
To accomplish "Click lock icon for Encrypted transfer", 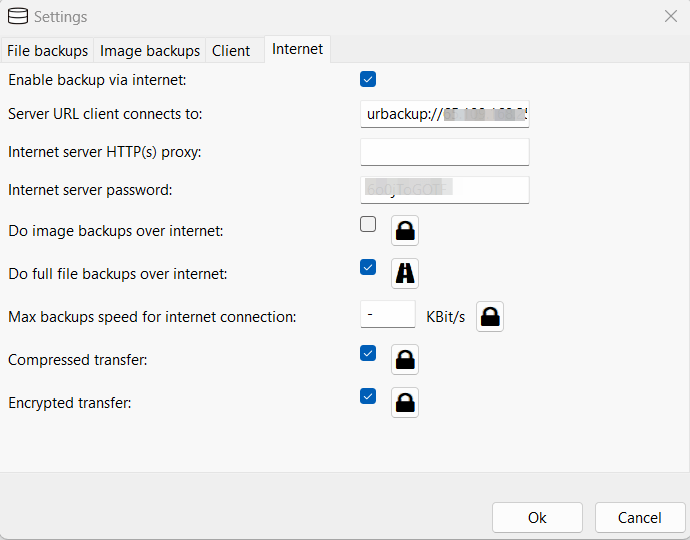I will click(405, 402).
